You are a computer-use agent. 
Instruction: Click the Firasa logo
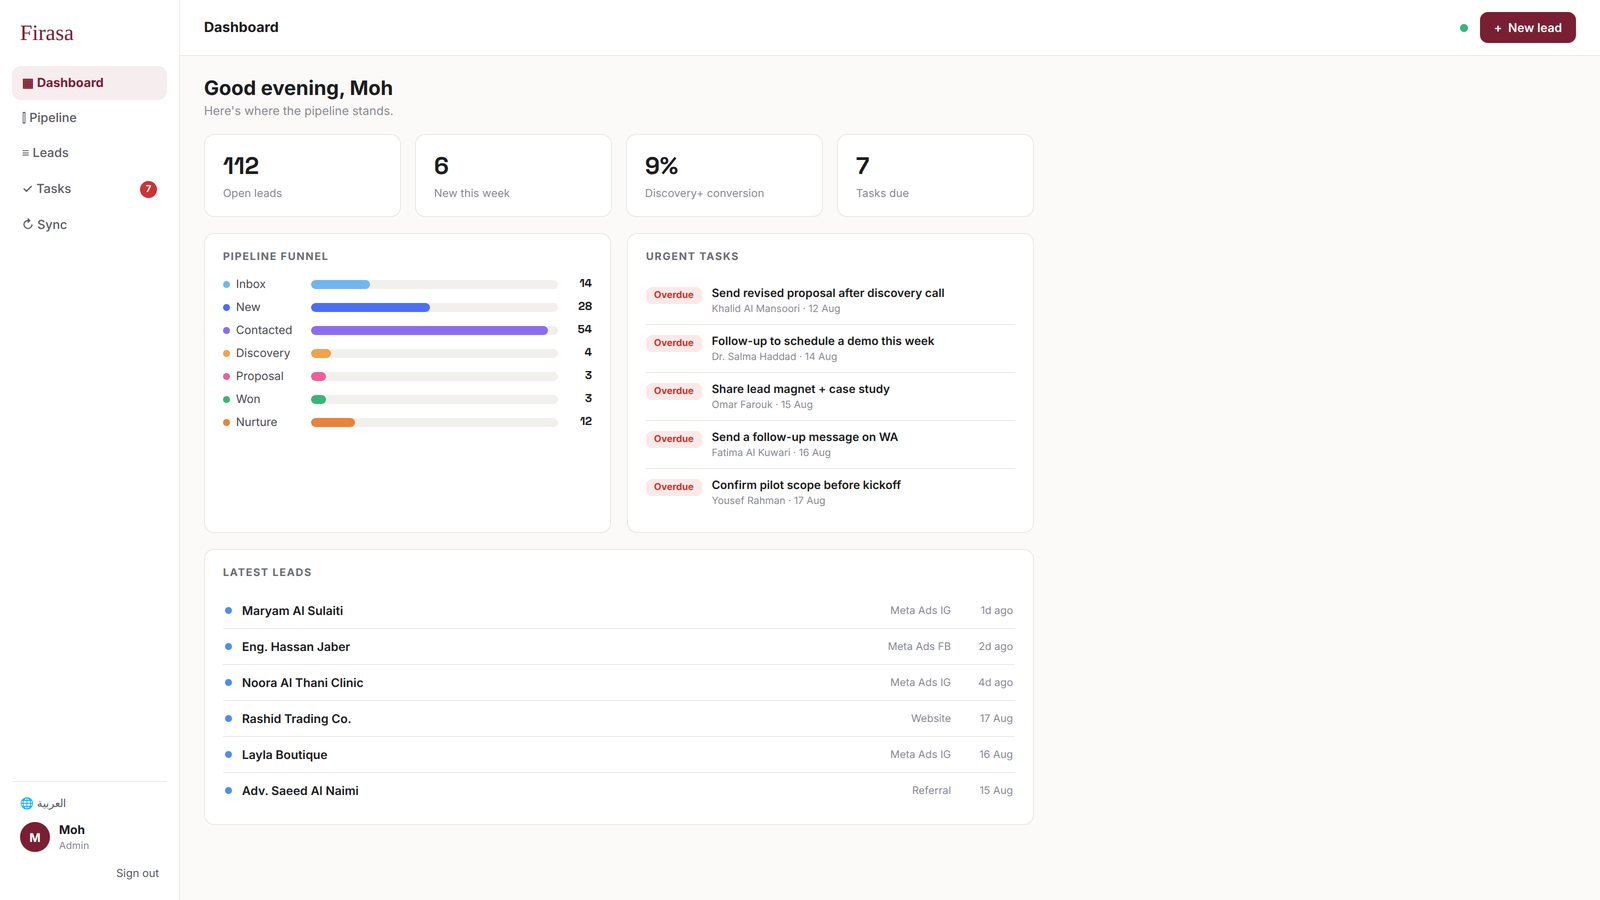click(47, 33)
